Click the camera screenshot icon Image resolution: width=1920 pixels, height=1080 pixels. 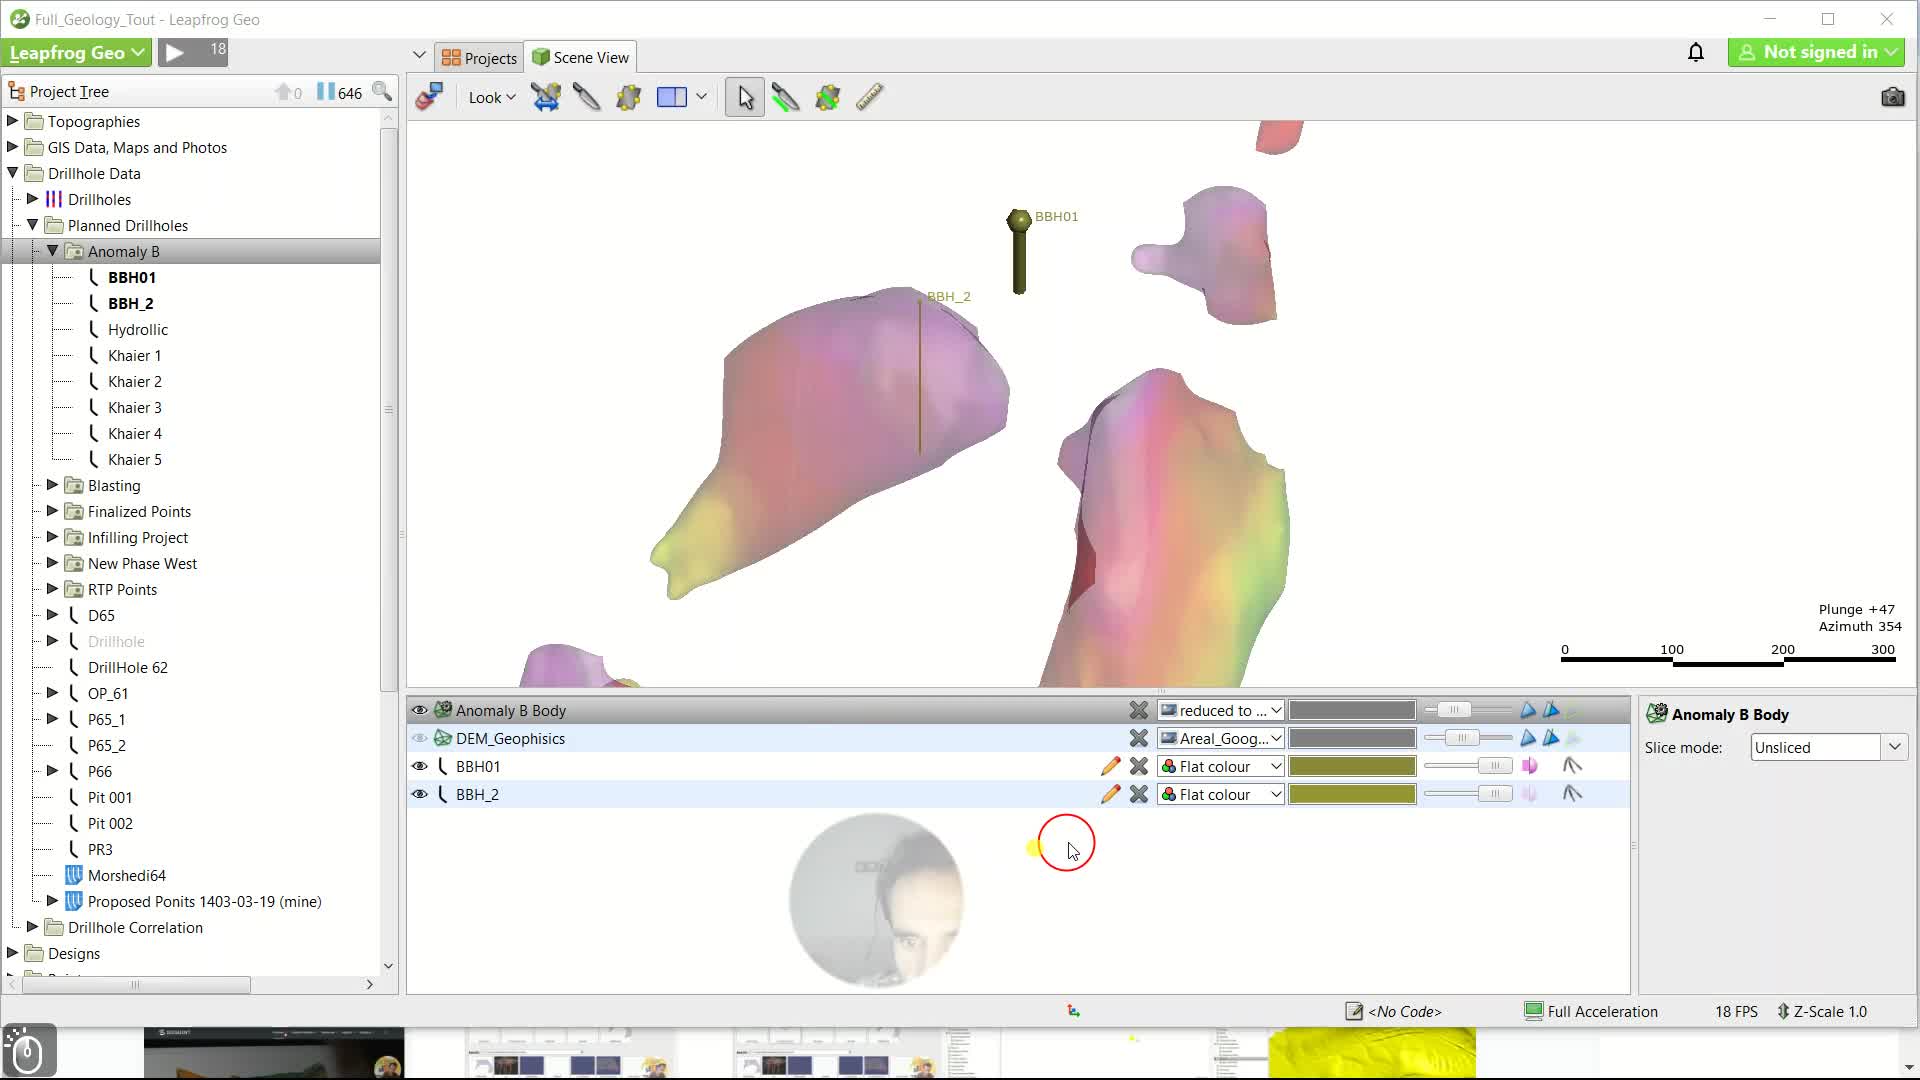tap(1892, 97)
